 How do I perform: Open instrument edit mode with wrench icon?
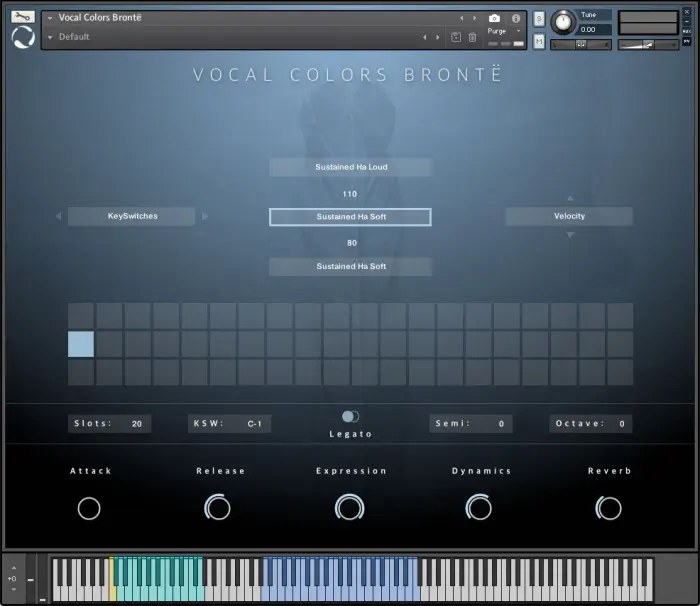point(22,17)
